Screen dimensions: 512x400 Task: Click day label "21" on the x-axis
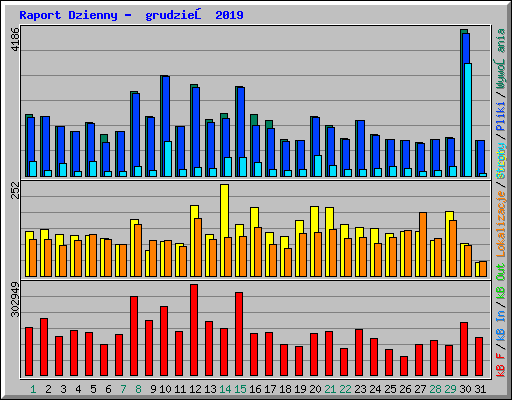click(x=330, y=389)
